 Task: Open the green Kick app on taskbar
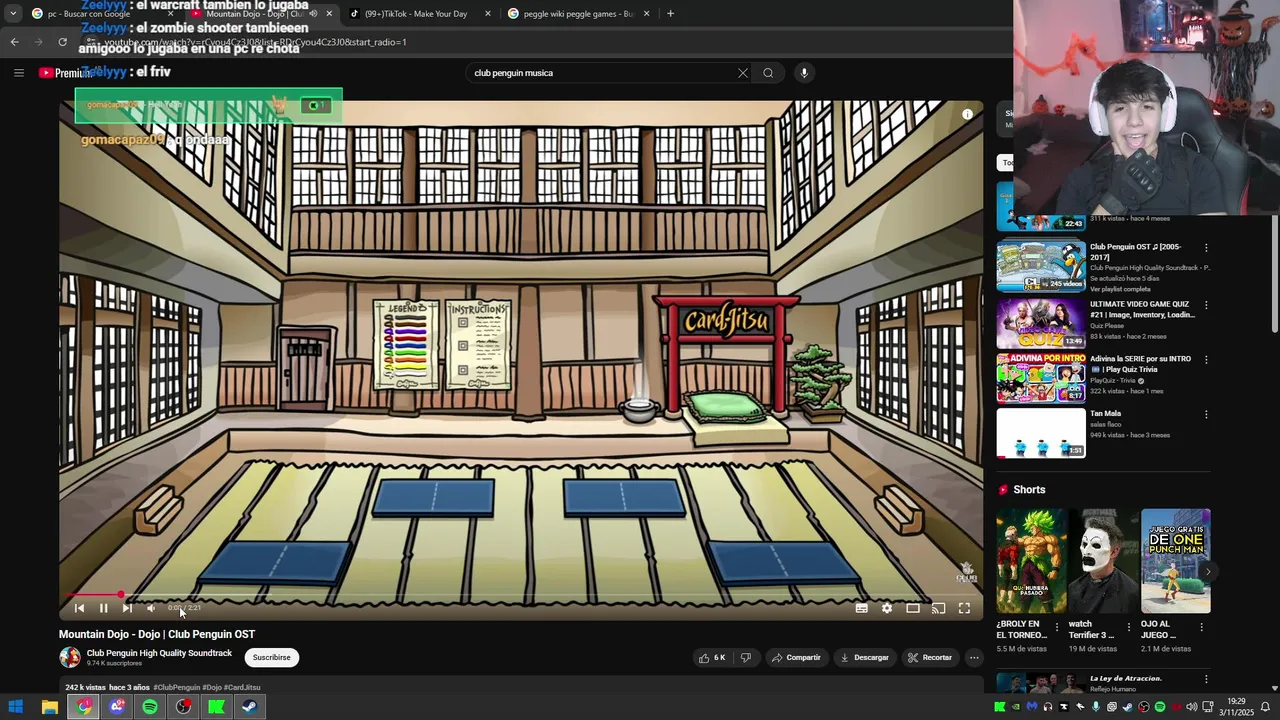point(216,707)
